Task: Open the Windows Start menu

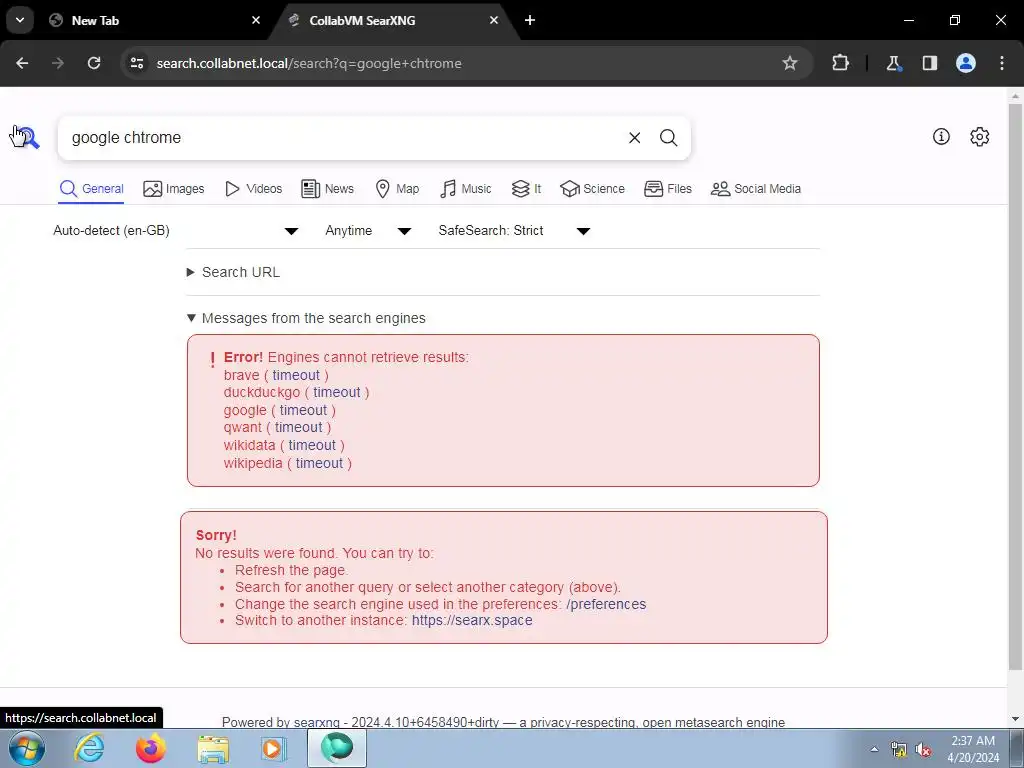Action: [x=27, y=748]
